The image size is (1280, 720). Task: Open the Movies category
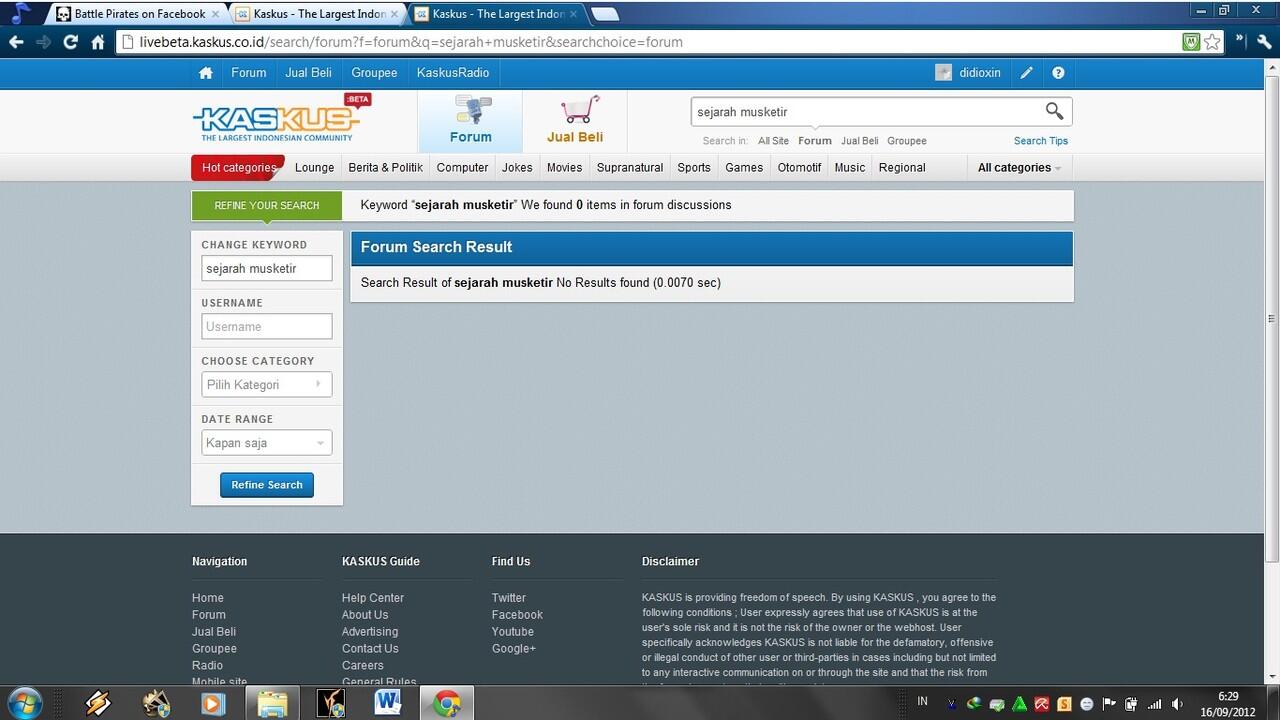pyautogui.click(x=564, y=168)
